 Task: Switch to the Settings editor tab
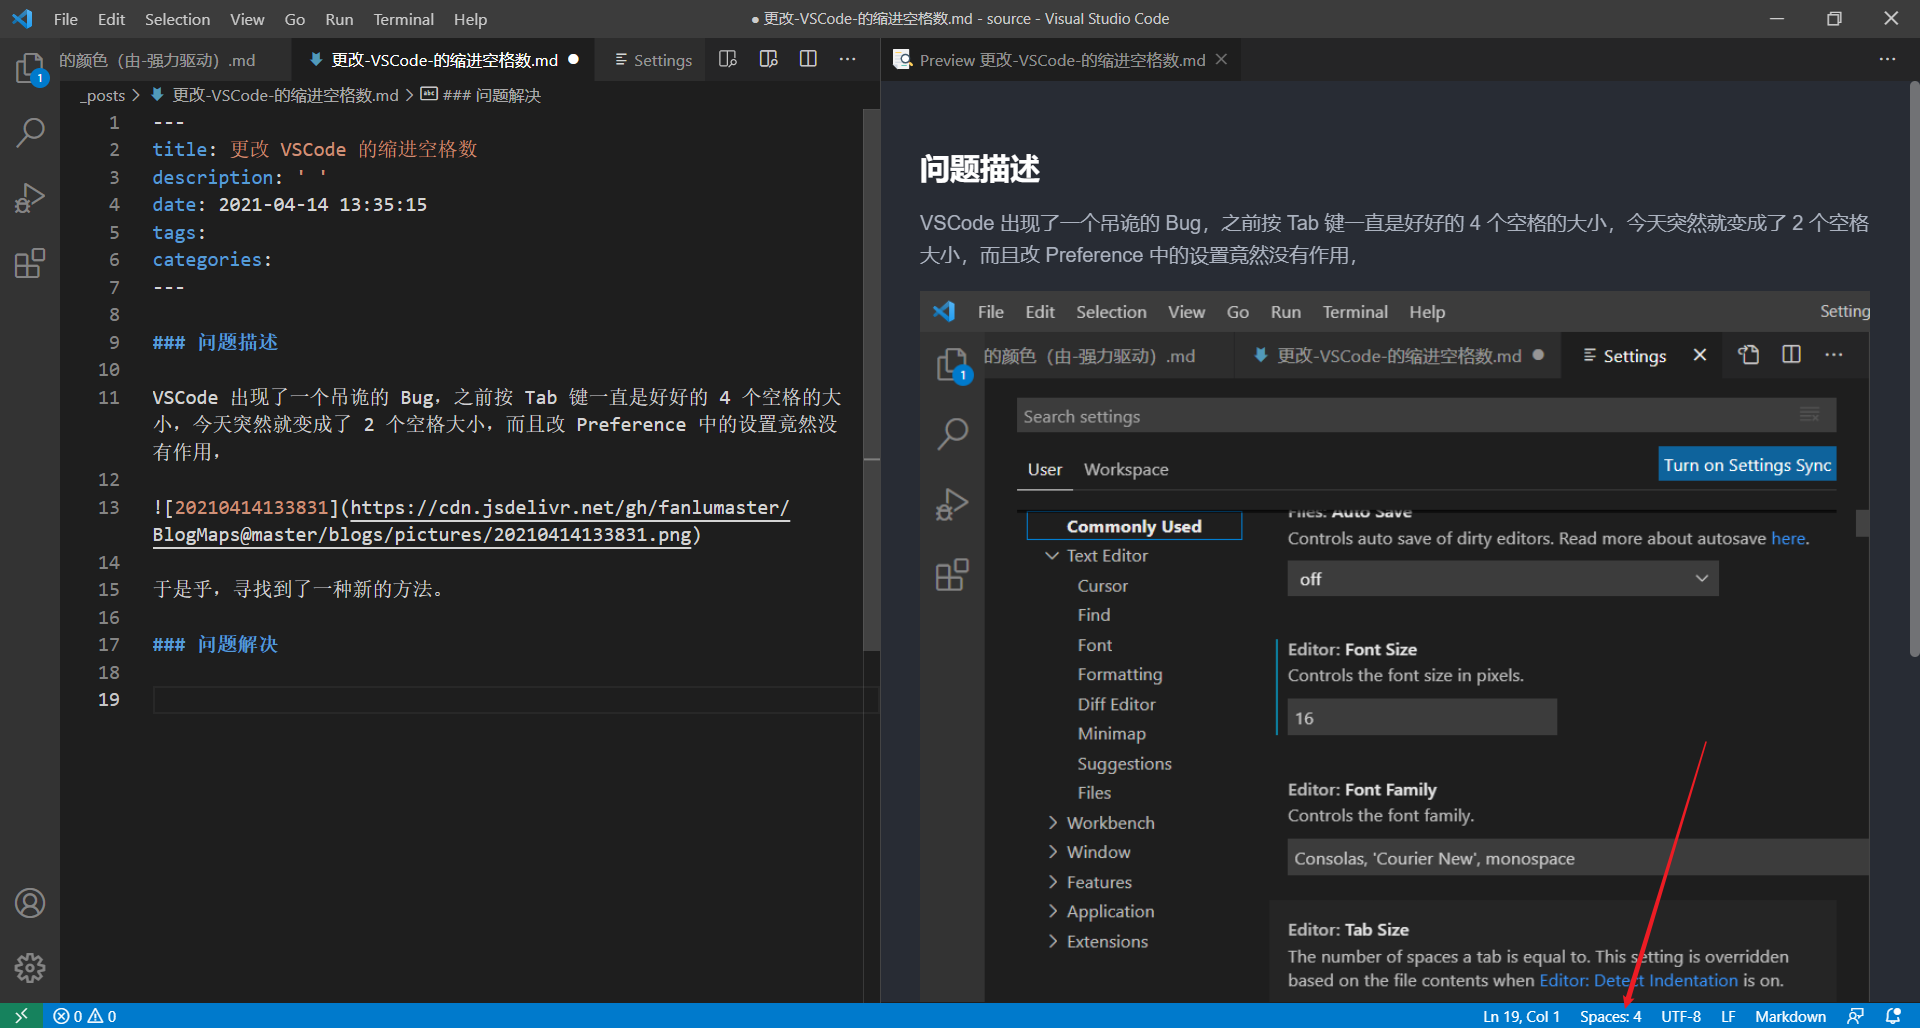[x=652, y=60]
